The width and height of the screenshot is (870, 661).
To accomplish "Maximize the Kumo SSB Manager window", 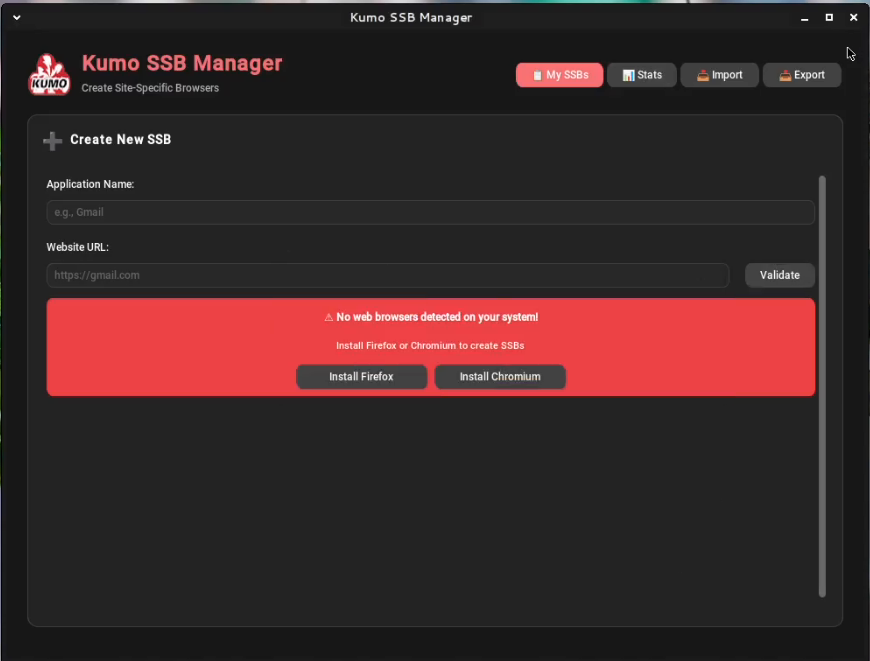I will [829, 18].
